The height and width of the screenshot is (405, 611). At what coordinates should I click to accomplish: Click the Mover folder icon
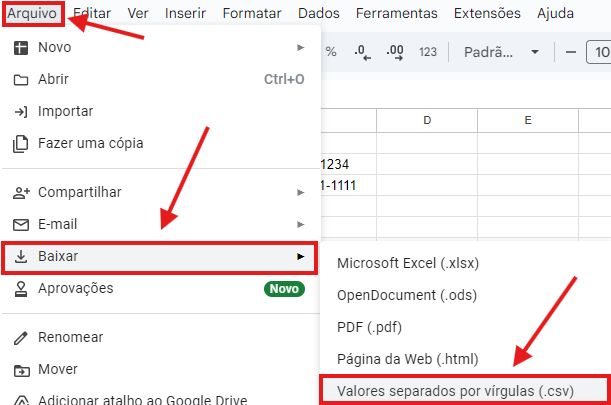[x=21, y=370]
